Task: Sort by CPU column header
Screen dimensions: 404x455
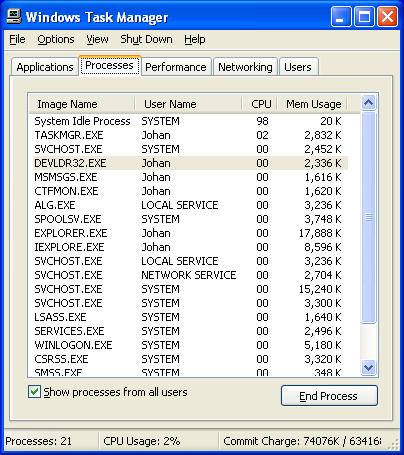Action: pos(260,104)
